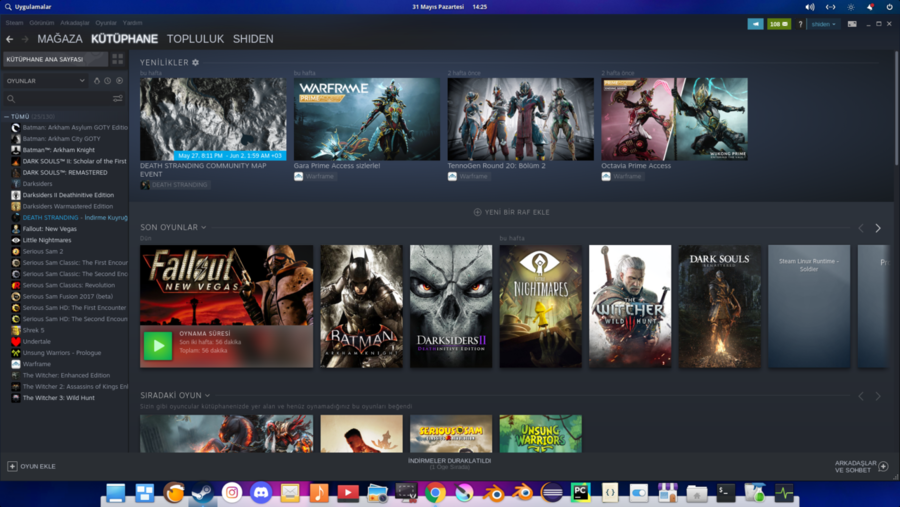Go to the MAĞAZA tab
Screen dimensions: 900x507
(60, 39)
